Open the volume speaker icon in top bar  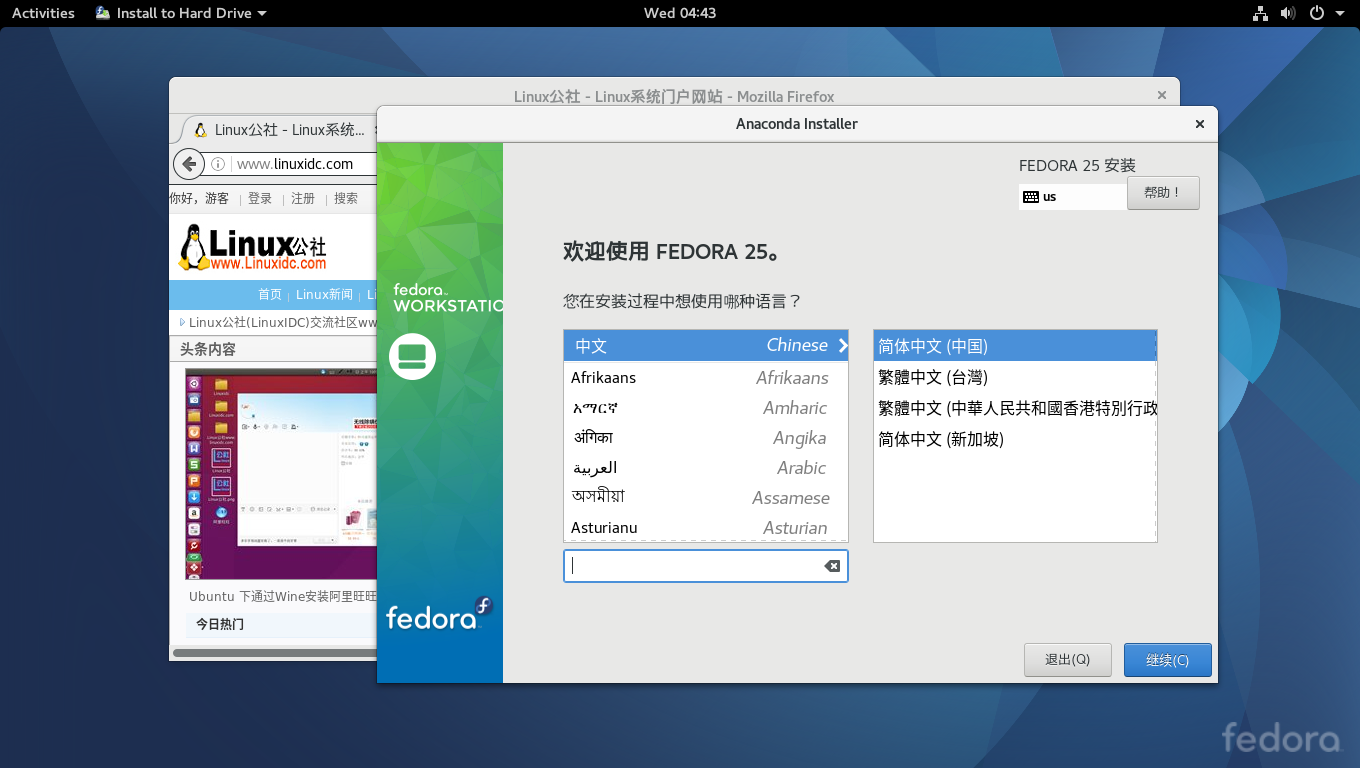click(1288, 13)
